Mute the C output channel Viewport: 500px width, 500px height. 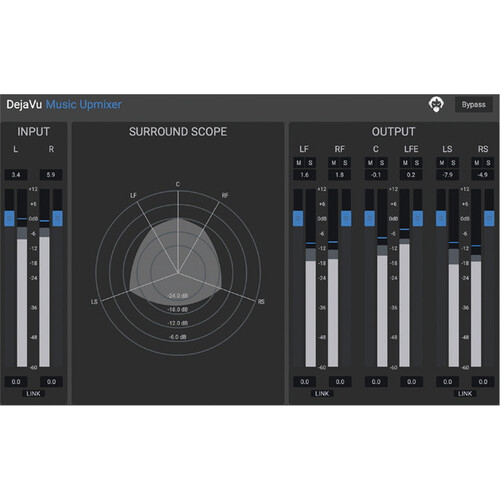pos(370,163)
